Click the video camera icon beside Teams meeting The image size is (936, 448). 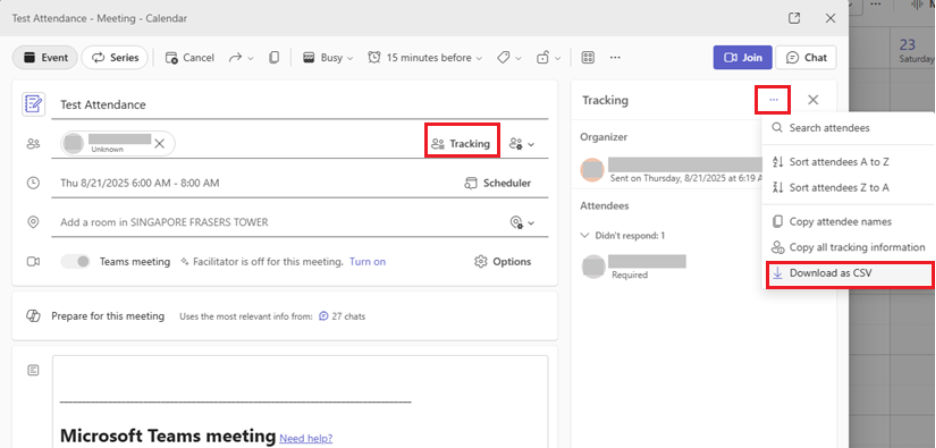[33, 262]
